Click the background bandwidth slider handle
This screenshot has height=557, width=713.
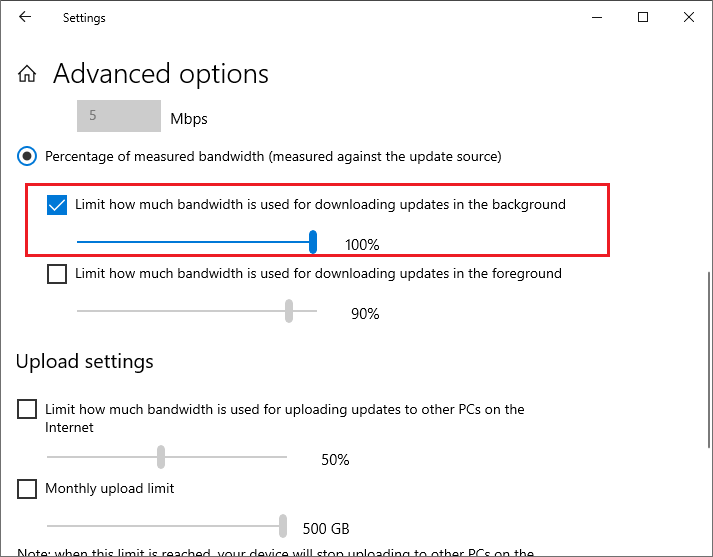point(313,242)
